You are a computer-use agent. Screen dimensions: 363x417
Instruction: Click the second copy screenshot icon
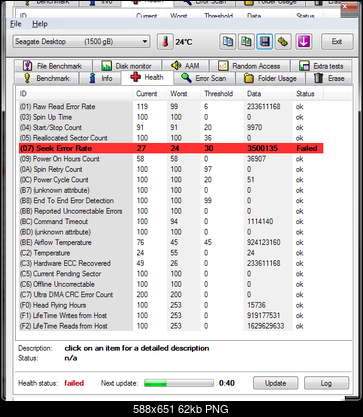(246, 42)
